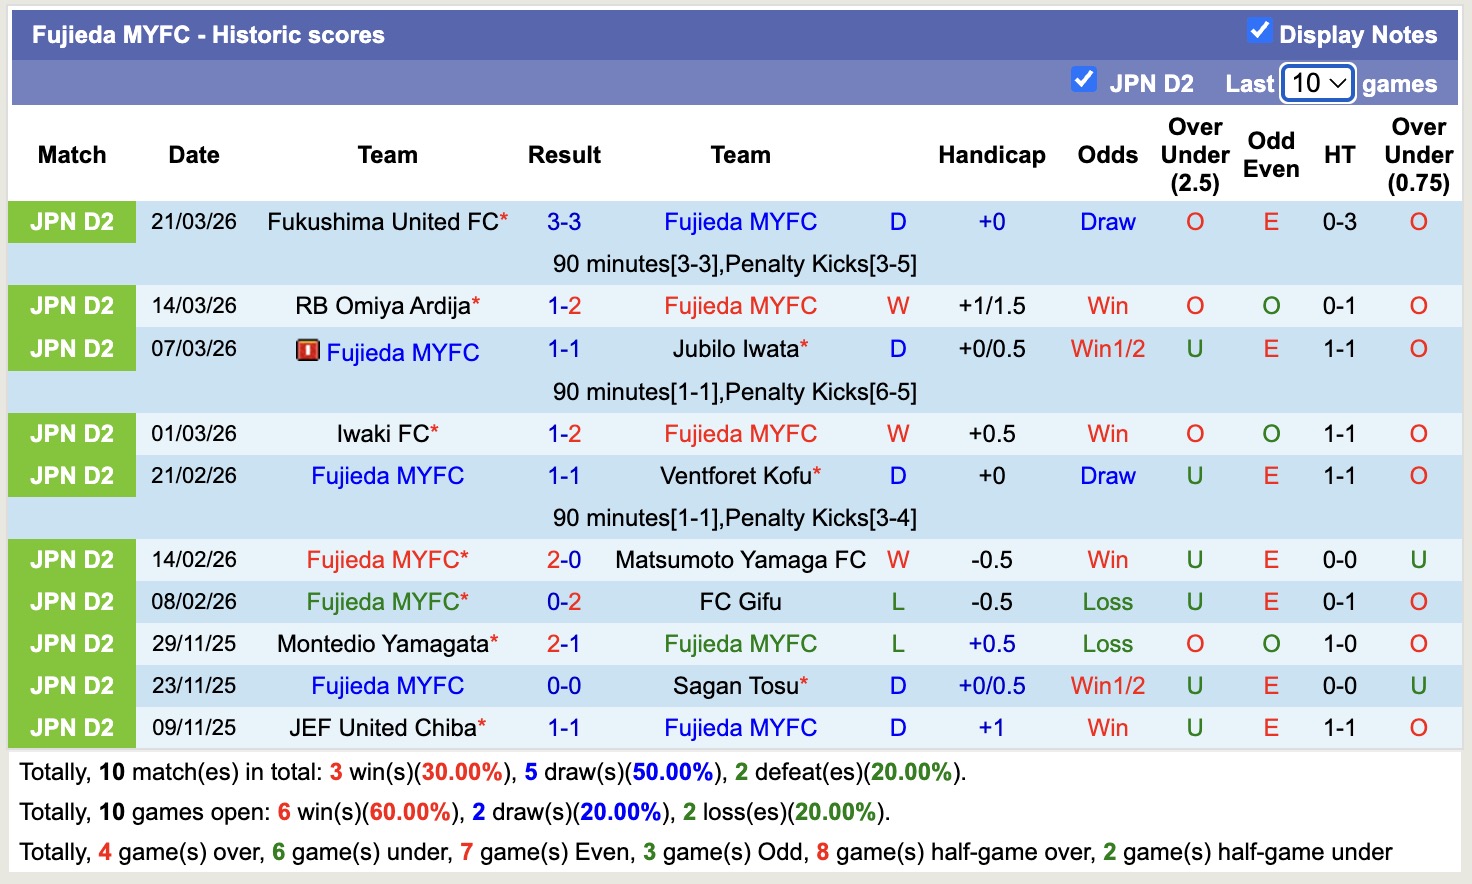Select the JPN D2 badge on the Fukushima match row
The width and height of the screenshot is (1472, 884).
click(71, 222)
